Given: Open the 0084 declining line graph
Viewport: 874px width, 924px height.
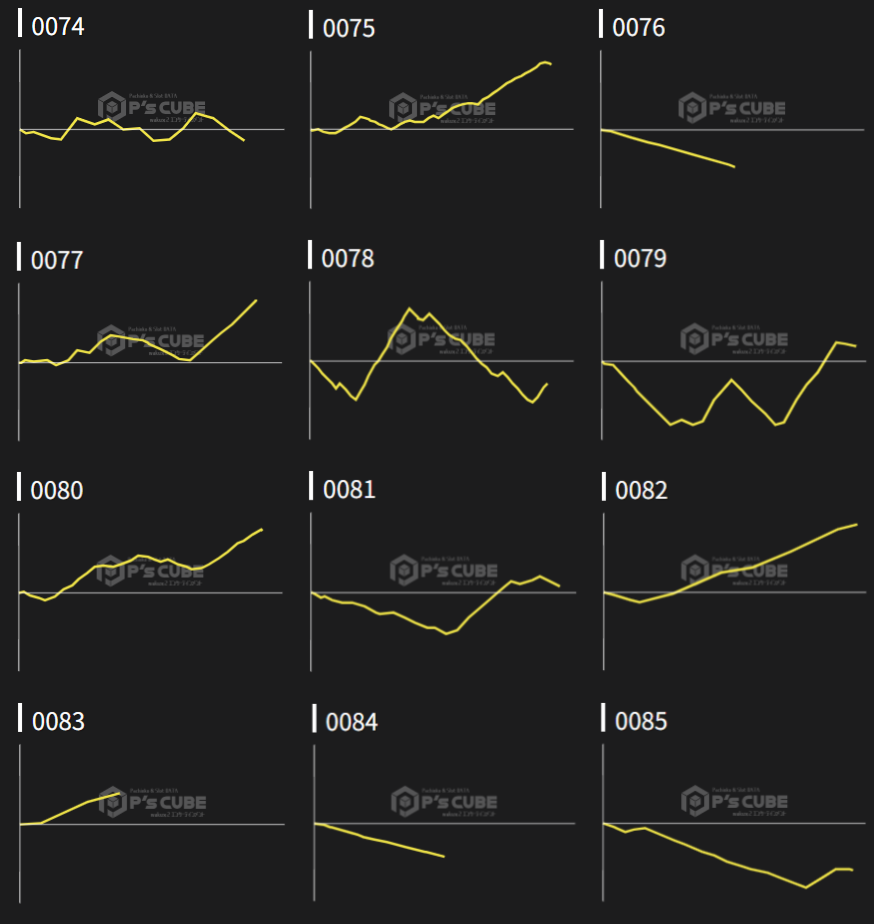Looking at the screenshot, I should [x=380, y=840].
